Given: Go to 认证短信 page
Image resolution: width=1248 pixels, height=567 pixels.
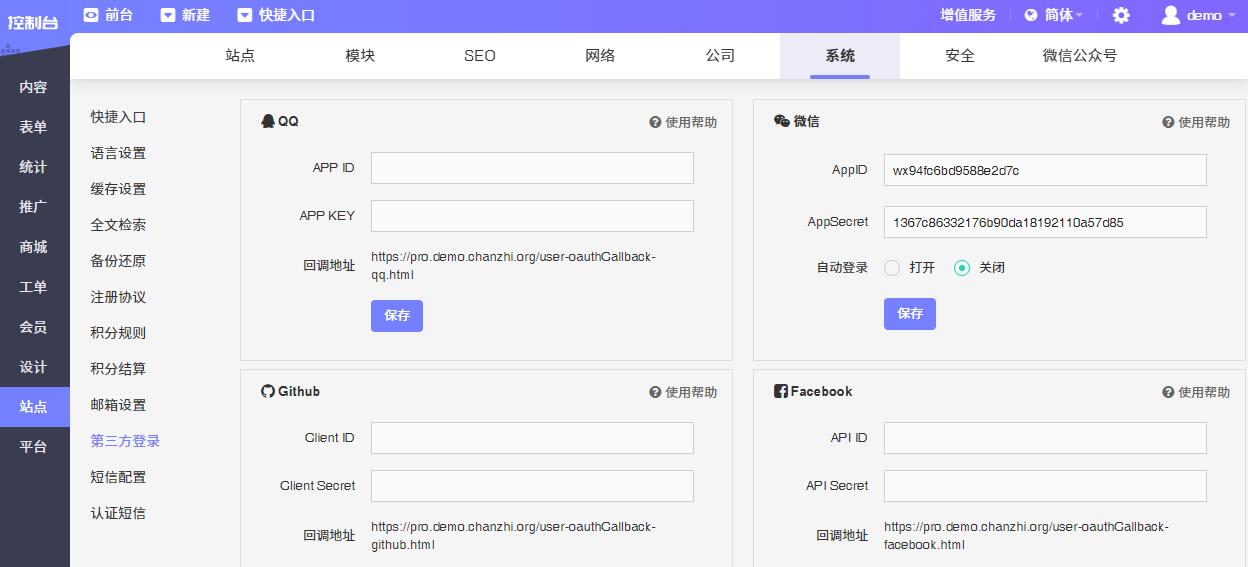Looking at the screenshot, I should coord(118,513).
